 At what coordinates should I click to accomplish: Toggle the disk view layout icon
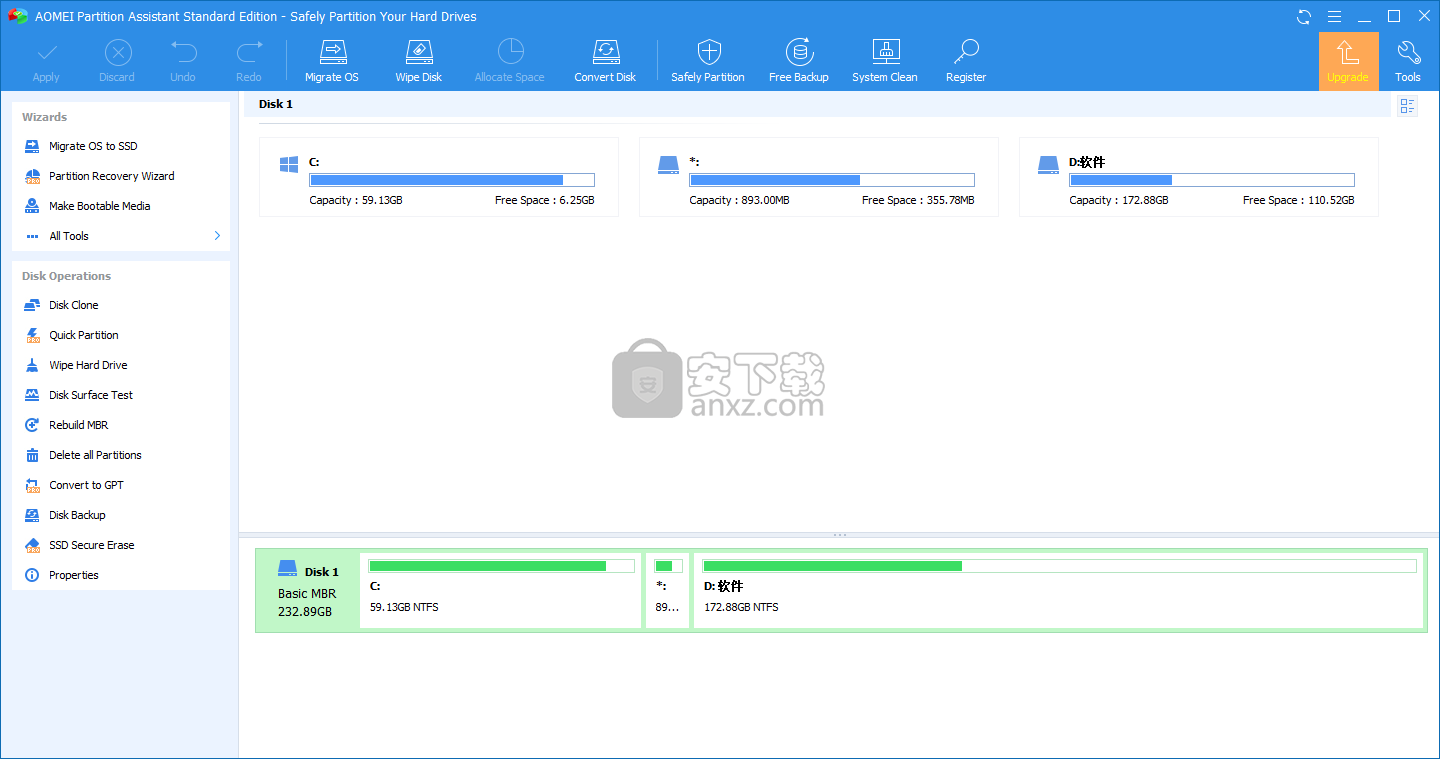click(1407, 105)
